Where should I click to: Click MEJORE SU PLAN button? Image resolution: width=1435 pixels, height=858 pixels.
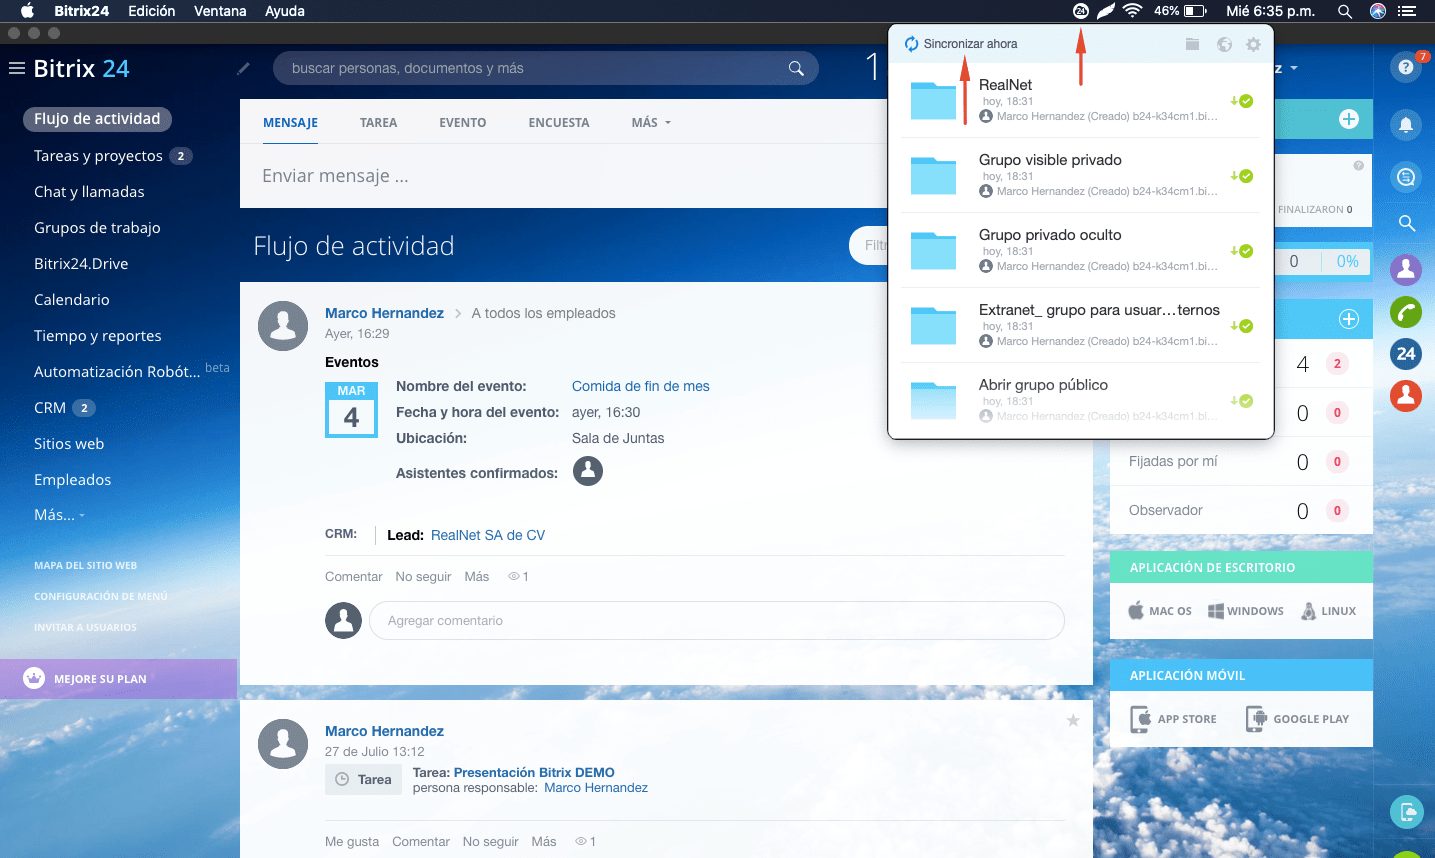pyautogui.click(x=118, y=679)
